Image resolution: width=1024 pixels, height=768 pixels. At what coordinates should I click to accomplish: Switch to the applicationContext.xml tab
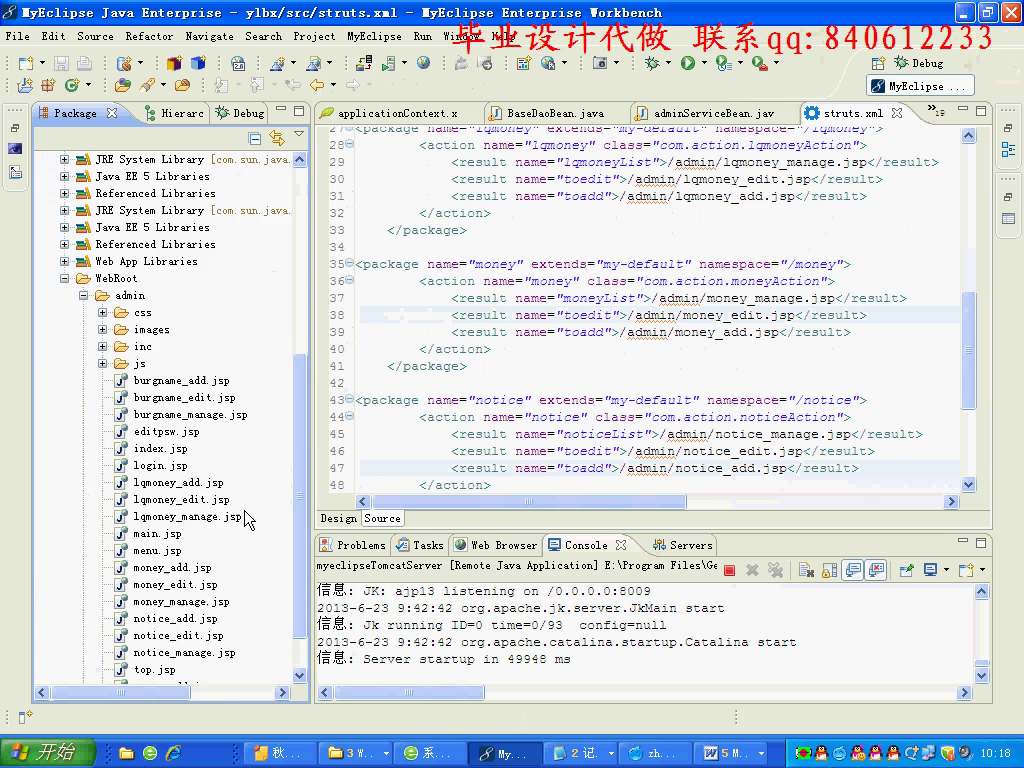[397, 113]
